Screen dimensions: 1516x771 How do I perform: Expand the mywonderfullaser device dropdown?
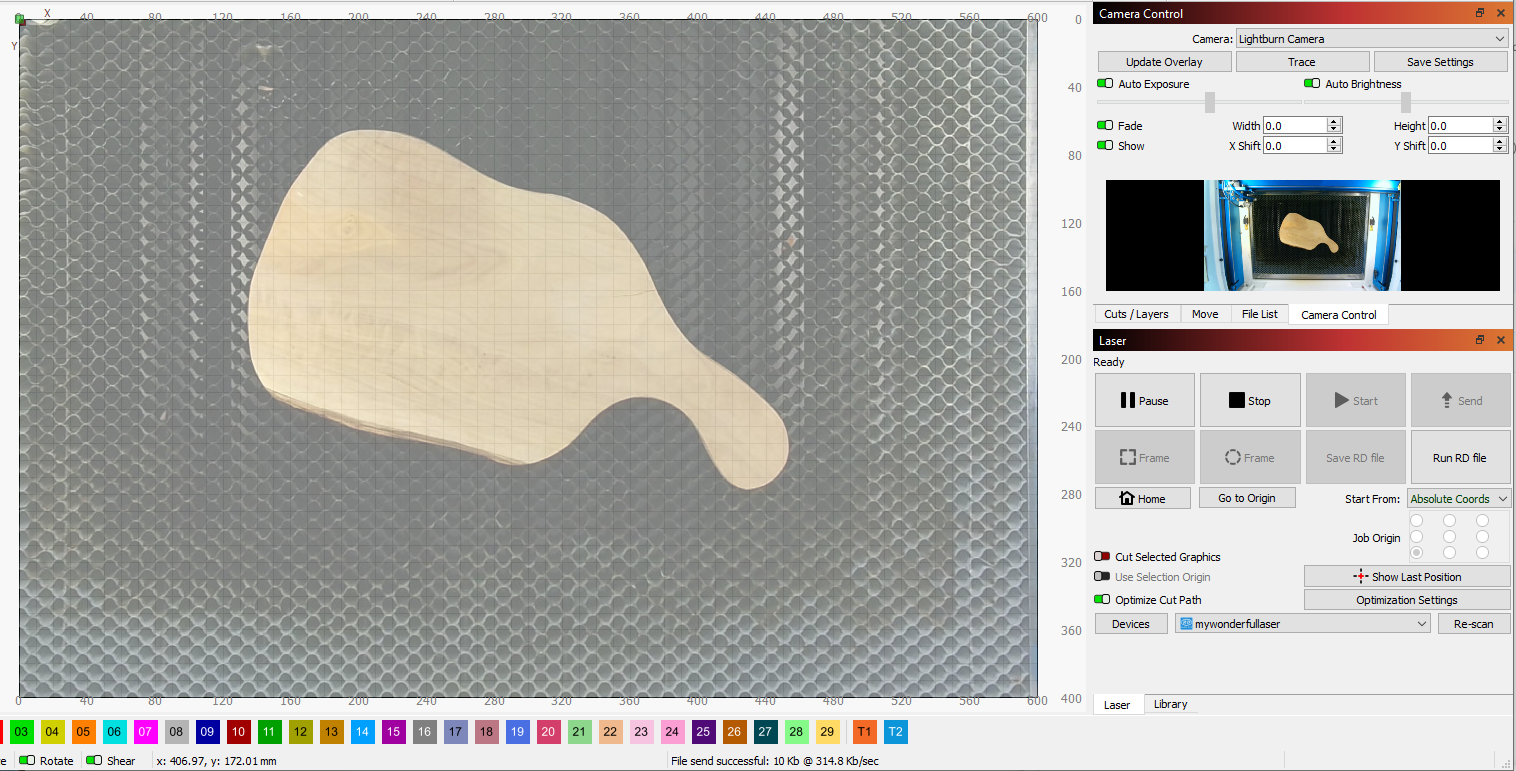pos(1303,624)
